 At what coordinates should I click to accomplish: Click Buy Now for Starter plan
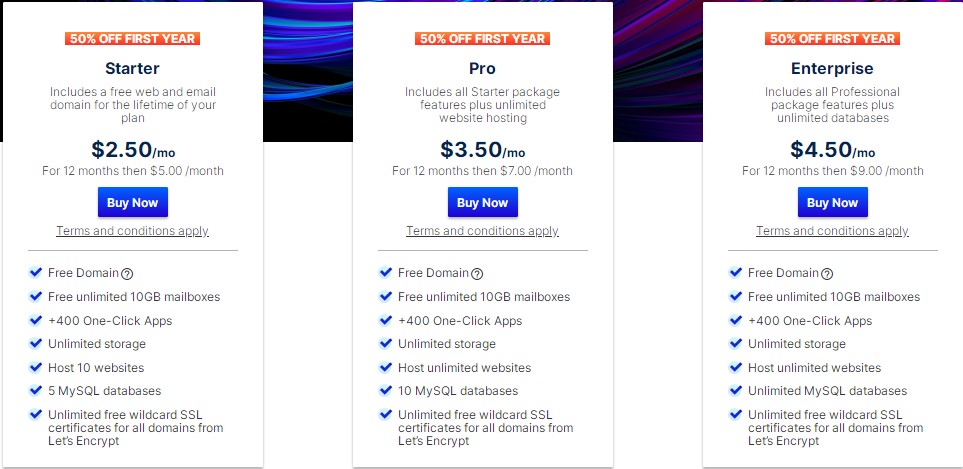pos(132,202)
